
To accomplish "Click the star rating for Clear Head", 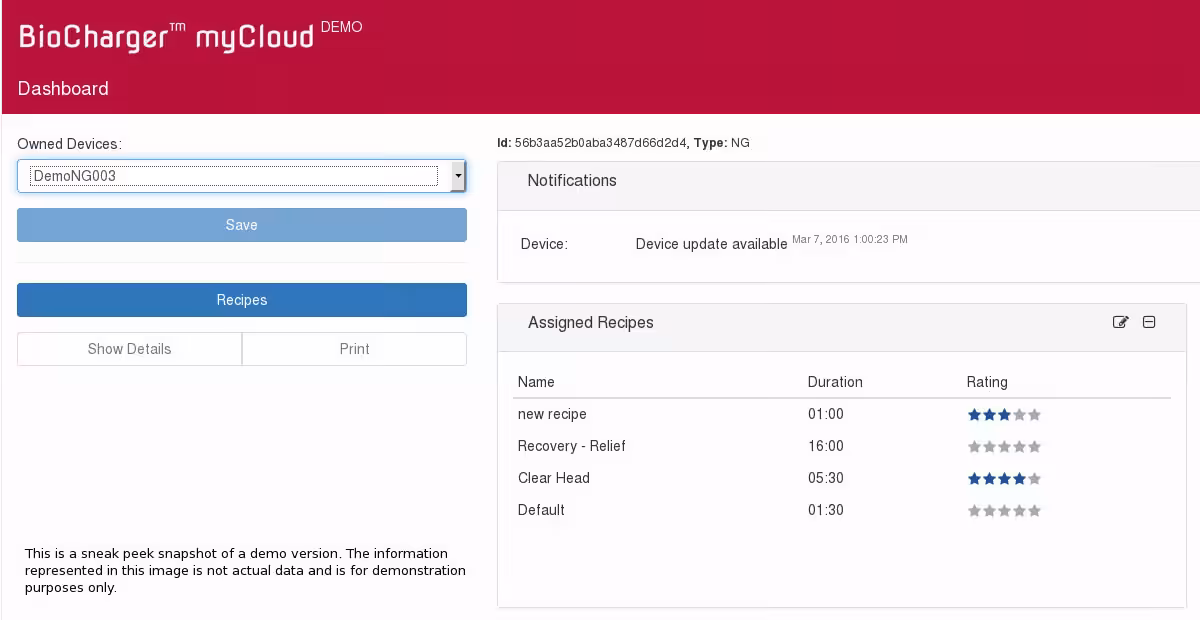I will [x=1004, y=479].
